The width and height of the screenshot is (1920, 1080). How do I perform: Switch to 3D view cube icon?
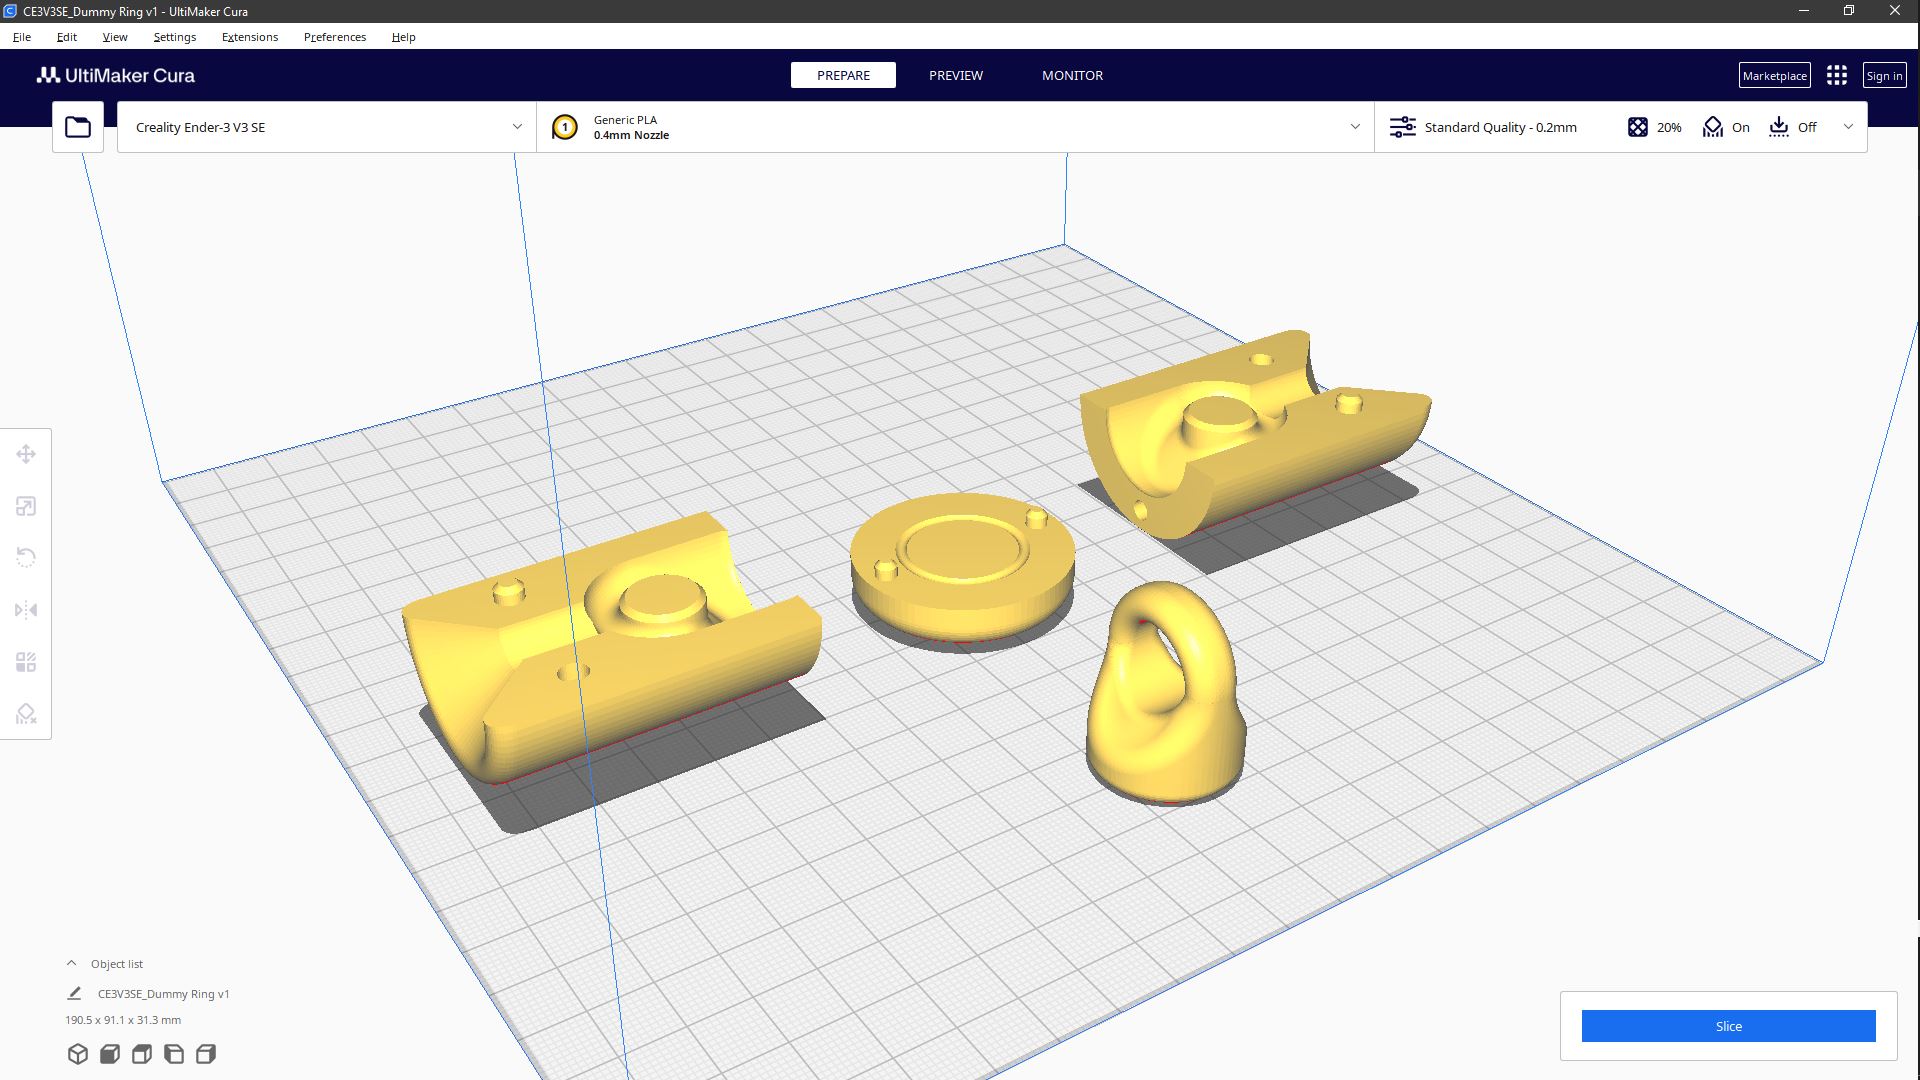pyautogui.click(x=78, y=1054)
